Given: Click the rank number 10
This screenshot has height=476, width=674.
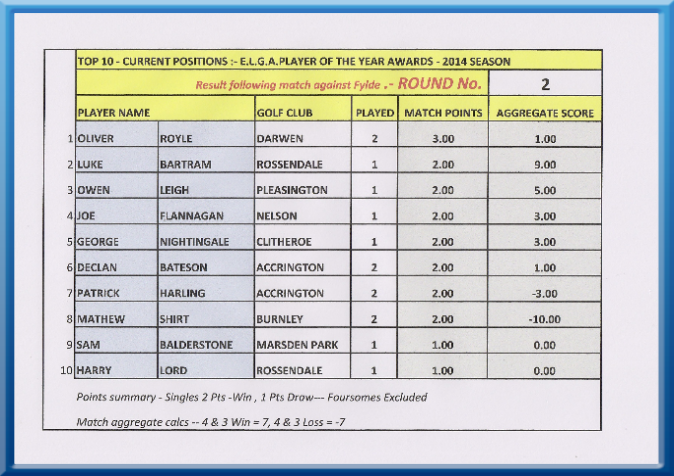Looking at the screenshot, I should [66, 370].
